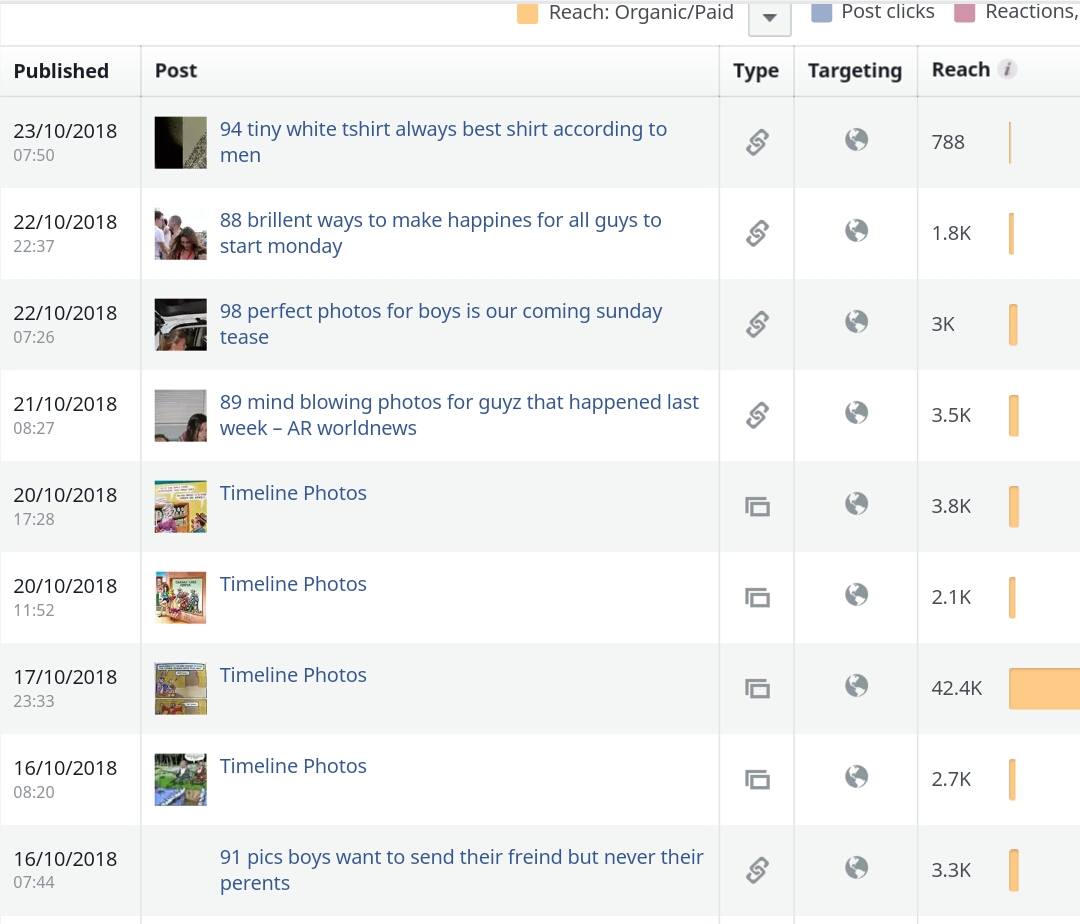Click globe icon for 16/10/2018 08:20 post
Screen dimensions: 1080x924
856,777
